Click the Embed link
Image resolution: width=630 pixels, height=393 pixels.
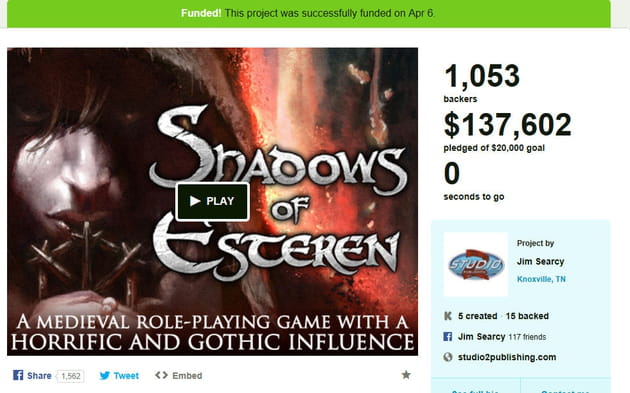coord(187,375)
